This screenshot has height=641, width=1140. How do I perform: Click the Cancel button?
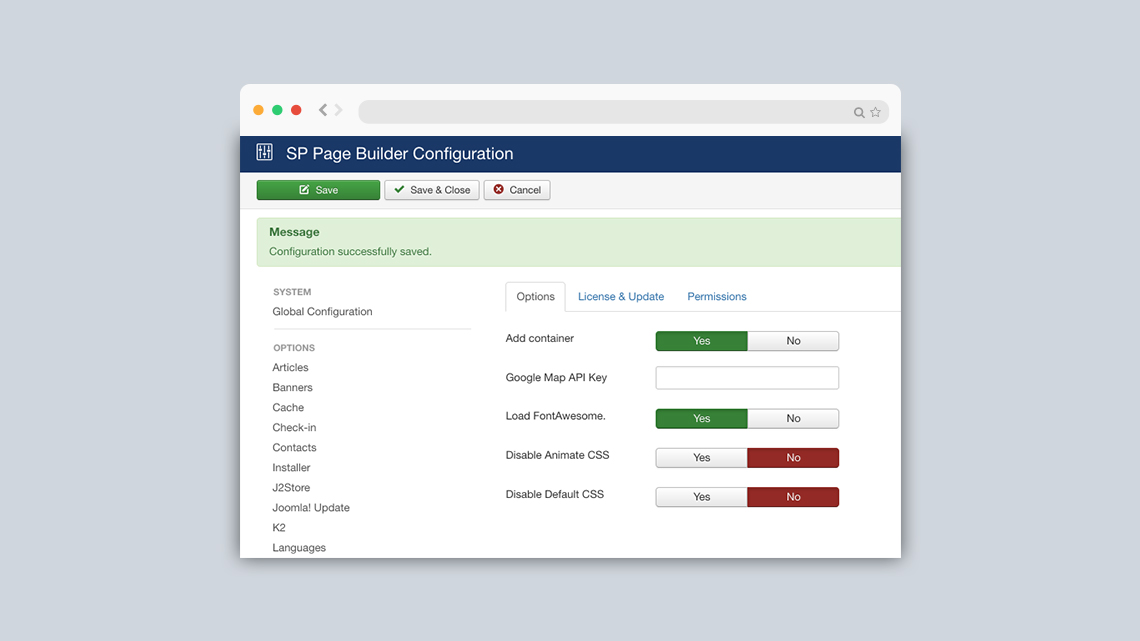click(x=517, y=190)
